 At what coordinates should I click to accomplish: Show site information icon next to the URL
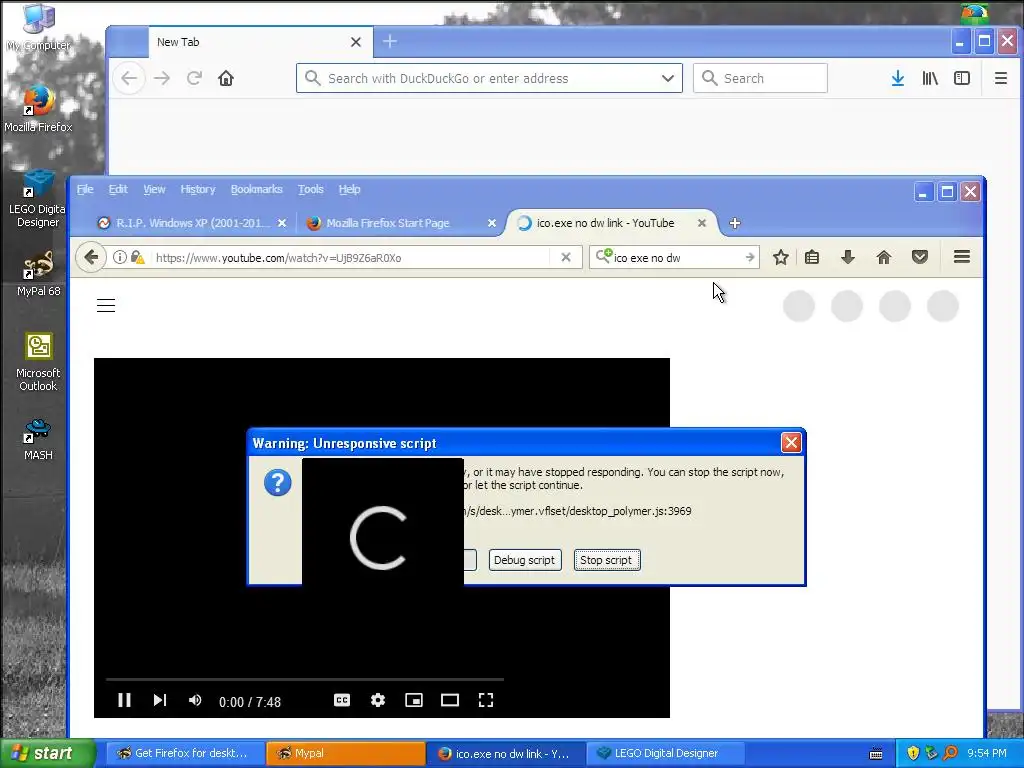coord(120,257)
